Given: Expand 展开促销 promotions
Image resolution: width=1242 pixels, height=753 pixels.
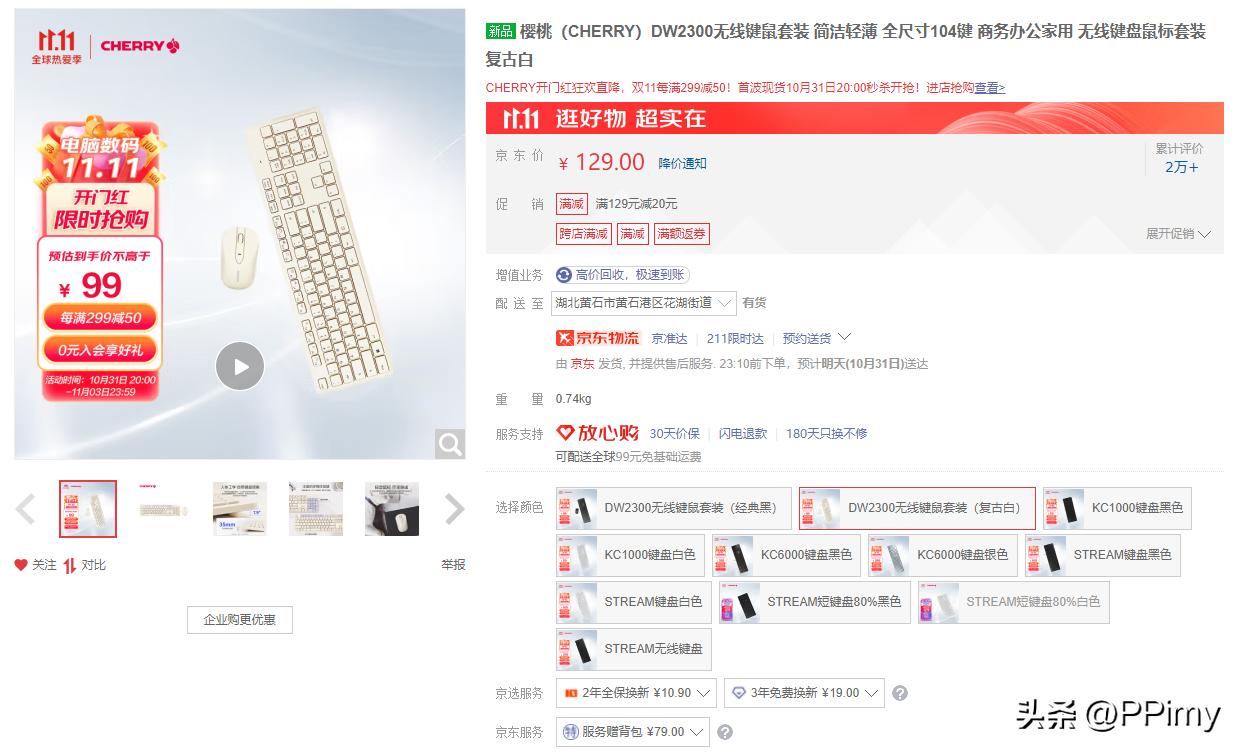Looking at the screenshot, I should point(1178,234).
